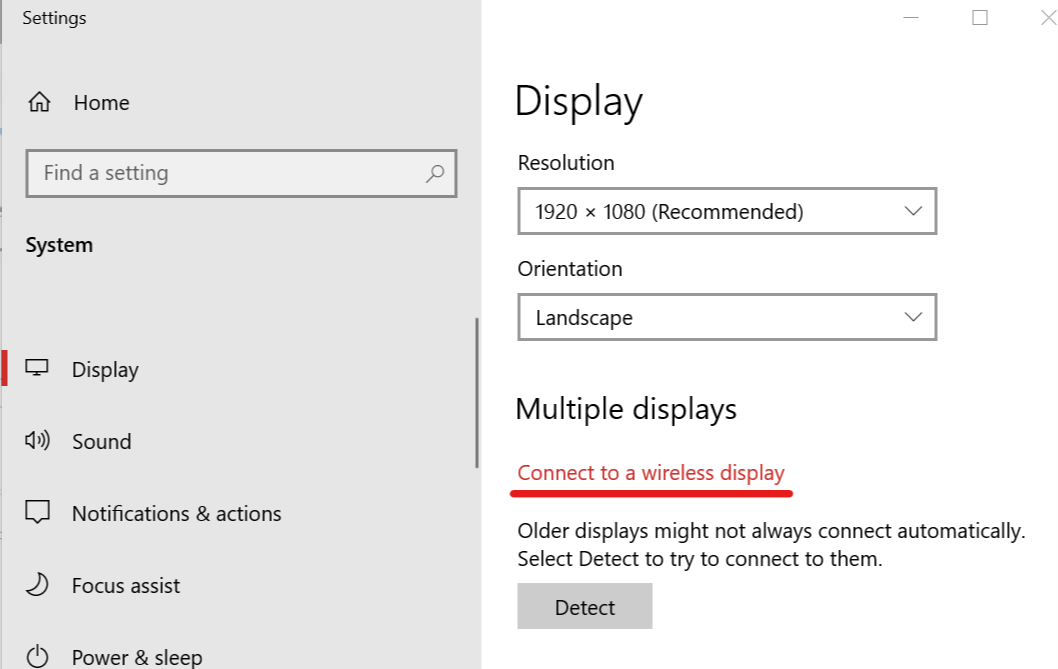The width and height of the screenshot is (1058, 669).
Task: Open Focus assist settings
Action: click(x=126, y=586)
